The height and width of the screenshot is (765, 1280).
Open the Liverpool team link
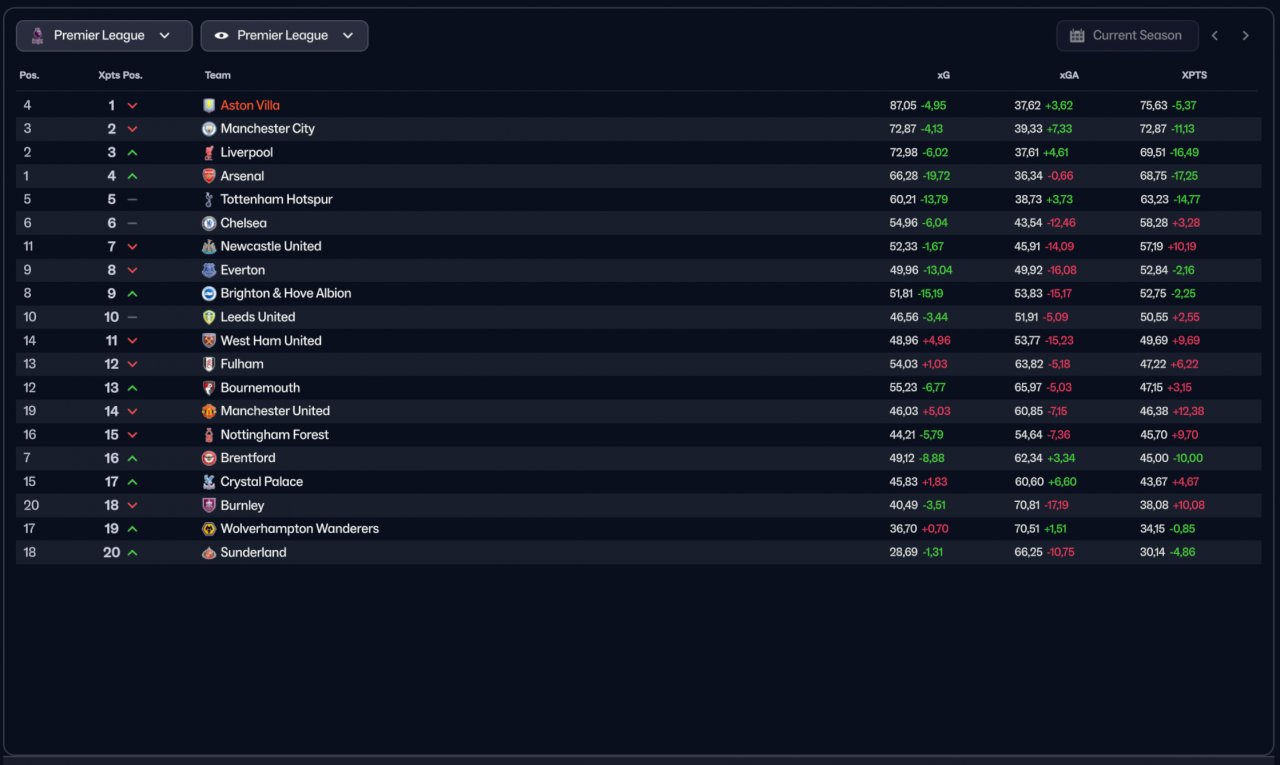247,152
